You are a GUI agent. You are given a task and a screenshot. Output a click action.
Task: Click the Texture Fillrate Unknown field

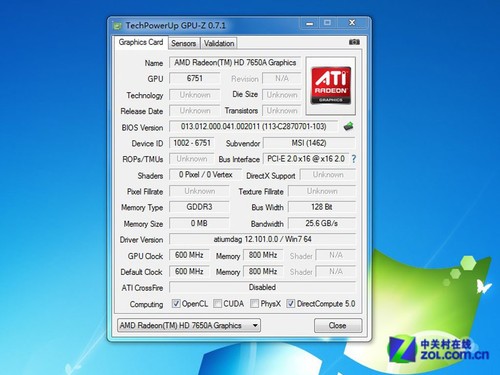click(x=322, y=191)
